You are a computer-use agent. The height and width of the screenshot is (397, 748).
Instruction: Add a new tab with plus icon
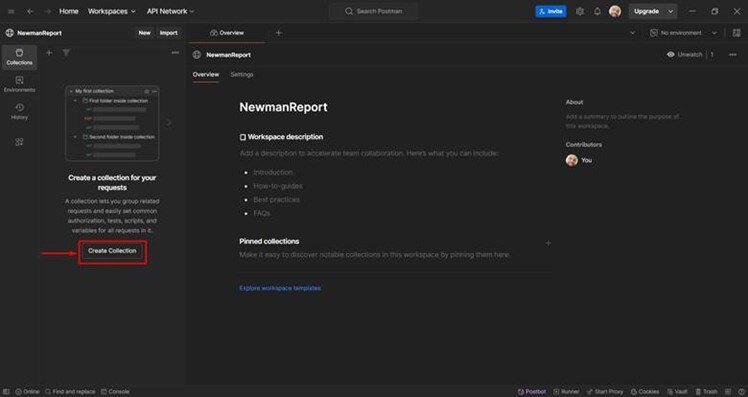(279, 33)
